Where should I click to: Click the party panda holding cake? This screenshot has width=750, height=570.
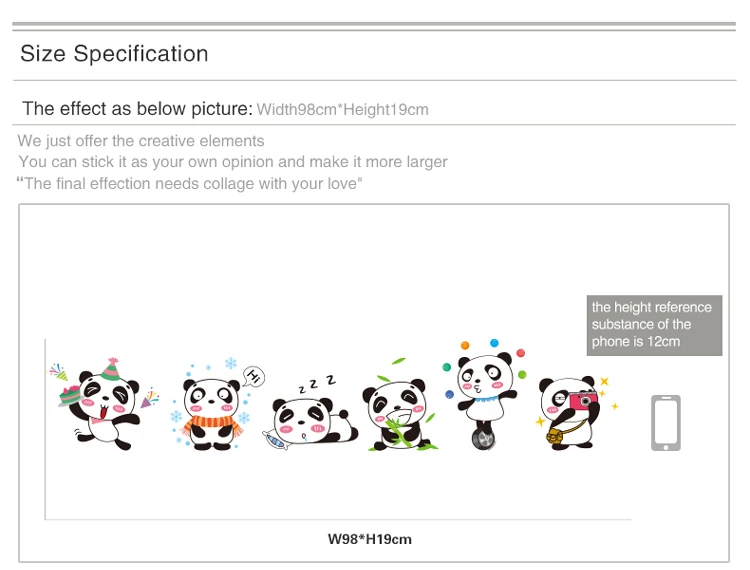[x=104, y=404]
